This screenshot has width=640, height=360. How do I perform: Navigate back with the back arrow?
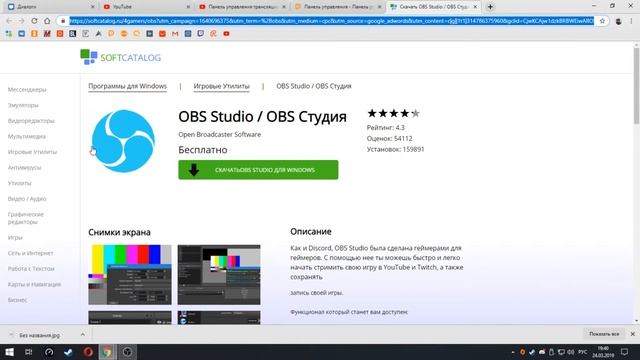pos(9,21)
